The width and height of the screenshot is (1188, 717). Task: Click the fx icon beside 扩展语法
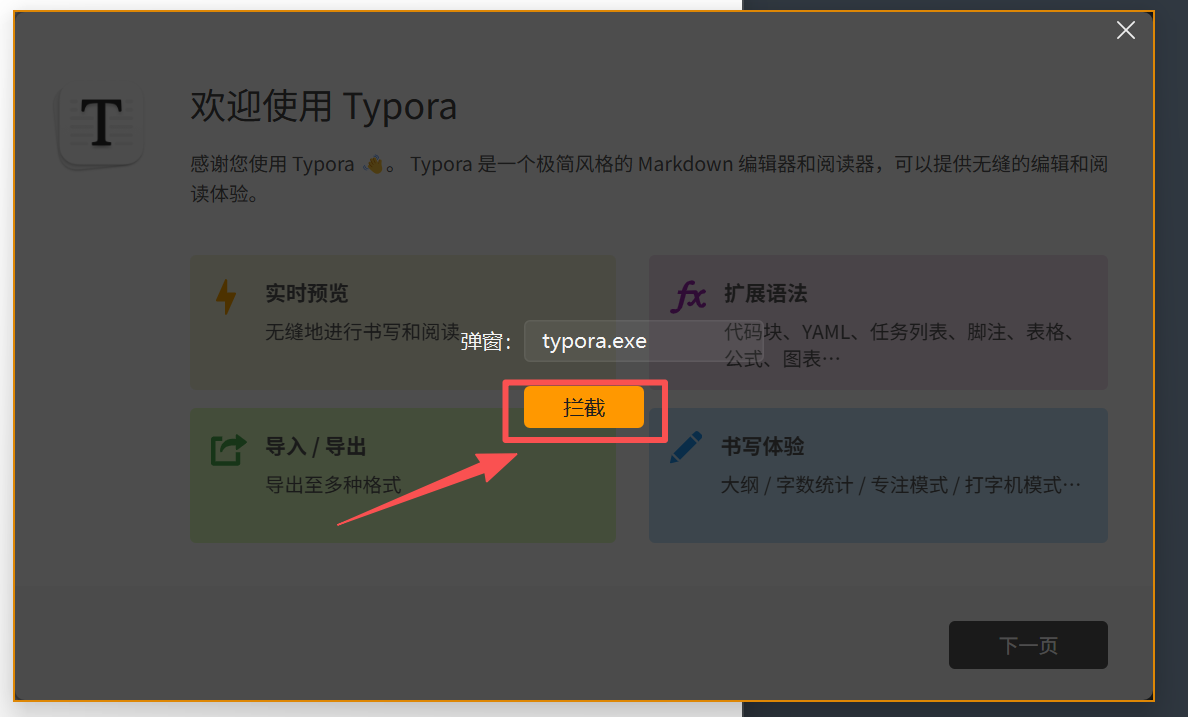687,294
